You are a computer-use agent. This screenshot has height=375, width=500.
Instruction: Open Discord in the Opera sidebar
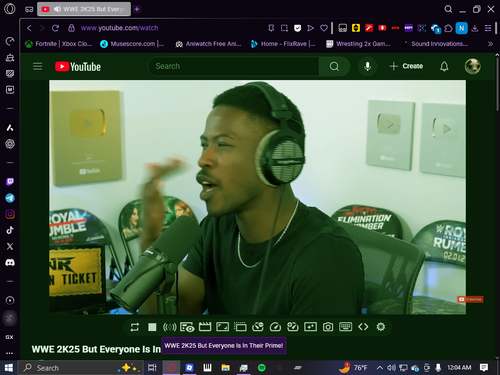10,263
